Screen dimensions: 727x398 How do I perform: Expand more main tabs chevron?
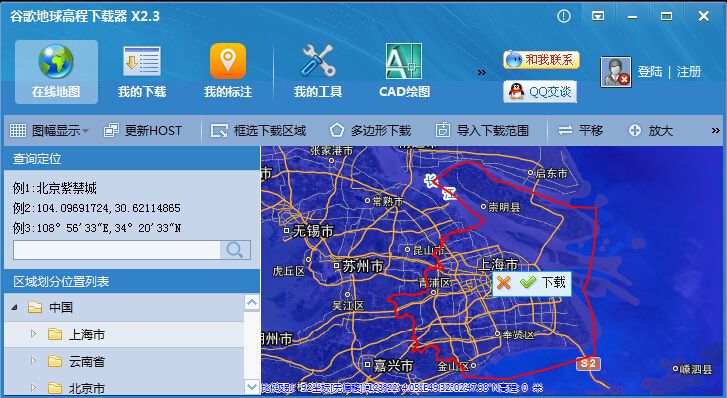click(x=482, y=72)
